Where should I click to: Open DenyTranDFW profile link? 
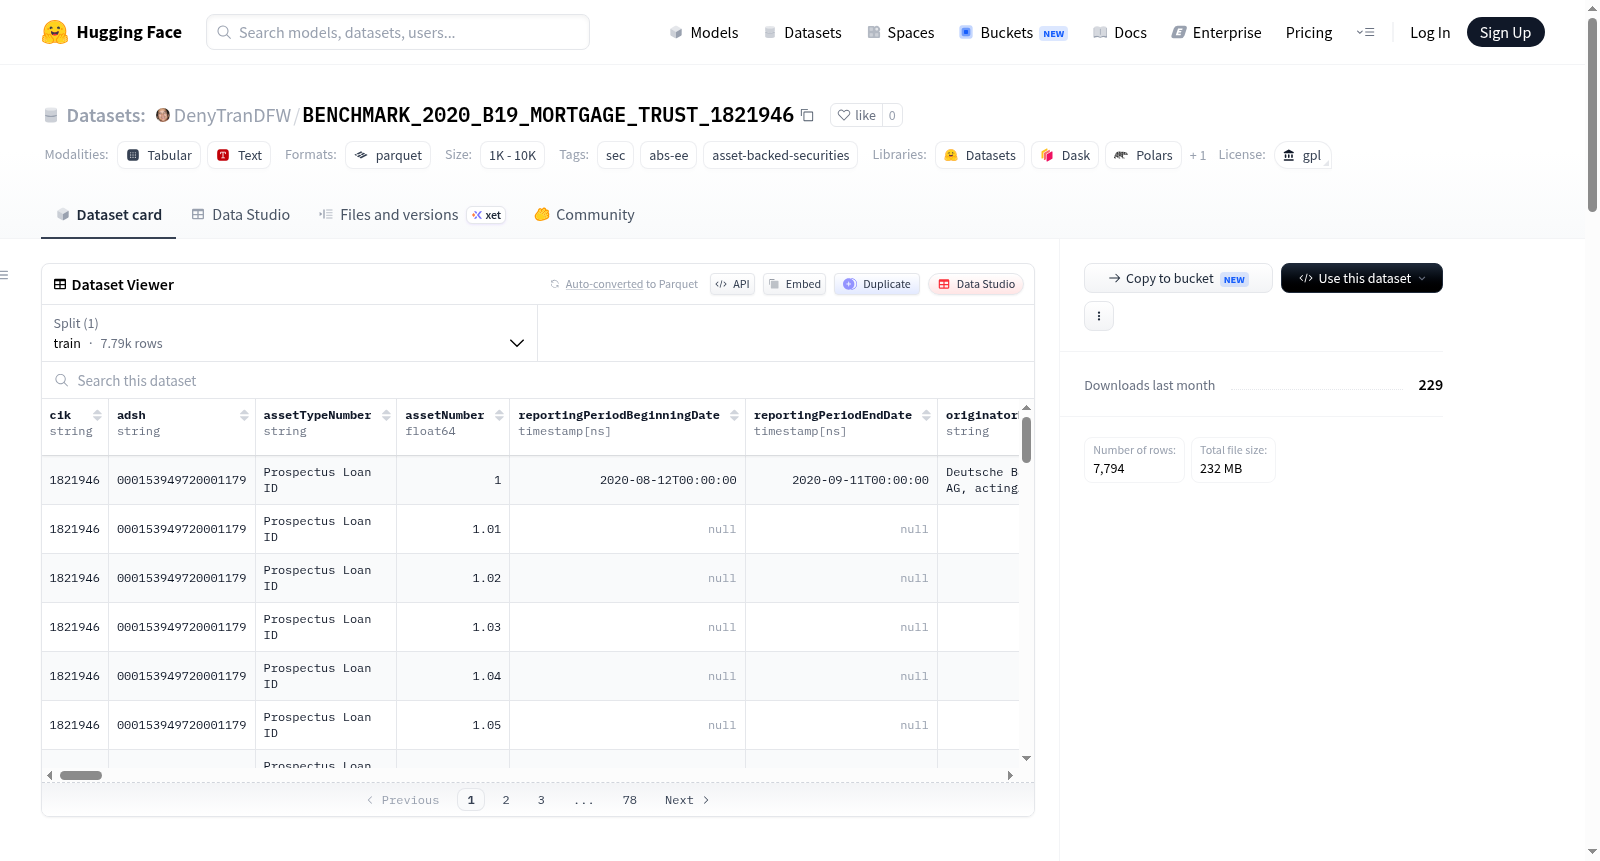(x=232, y=115)
